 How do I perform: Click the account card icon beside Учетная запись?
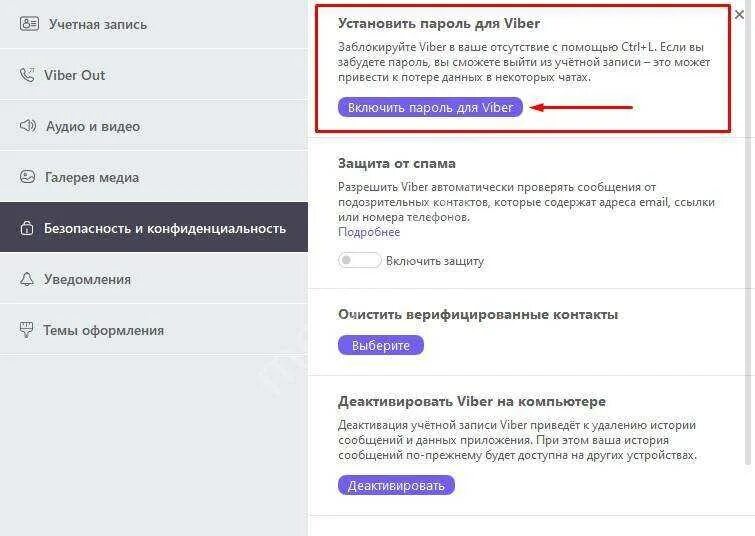point(29,23)
